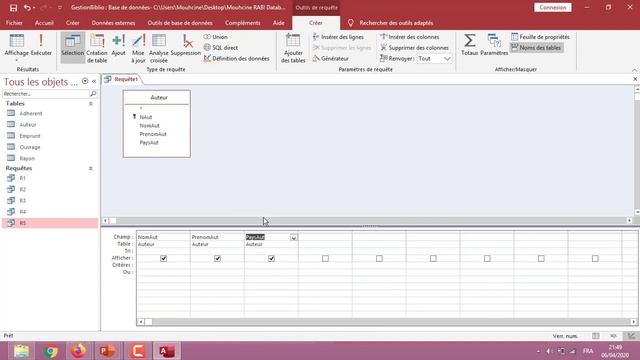
Task: Open SQL direct query option
Action: [x=221, y=48]
